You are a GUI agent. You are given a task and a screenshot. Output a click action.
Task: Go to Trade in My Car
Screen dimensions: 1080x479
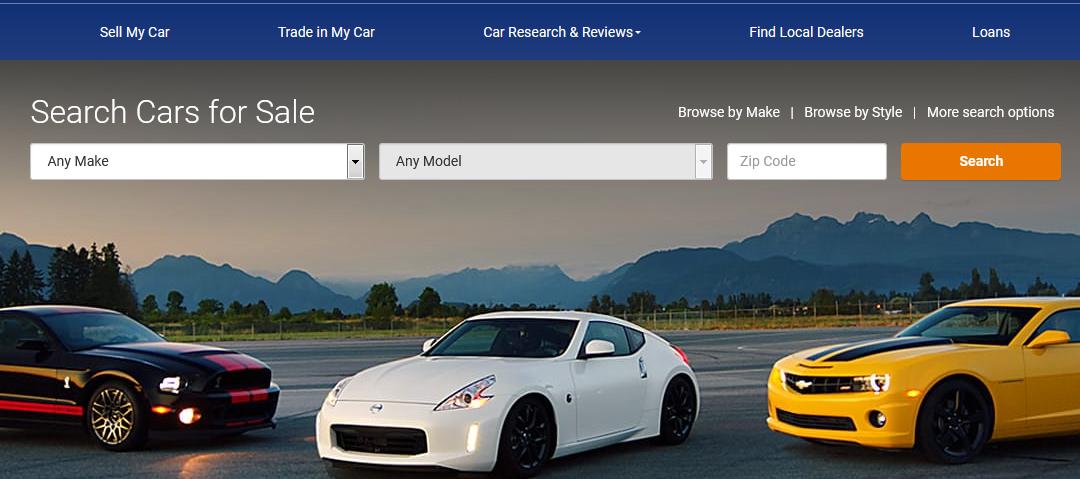[326, 32]
